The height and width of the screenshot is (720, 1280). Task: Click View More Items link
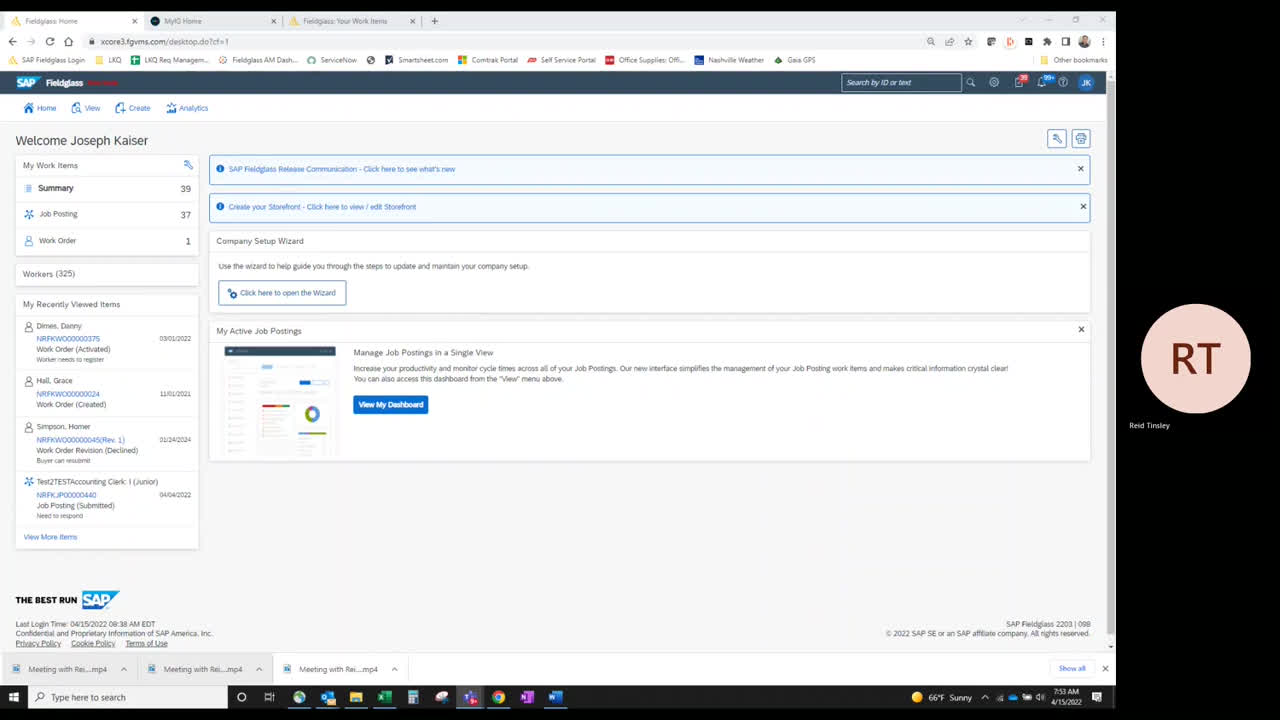tap(50, 537)
